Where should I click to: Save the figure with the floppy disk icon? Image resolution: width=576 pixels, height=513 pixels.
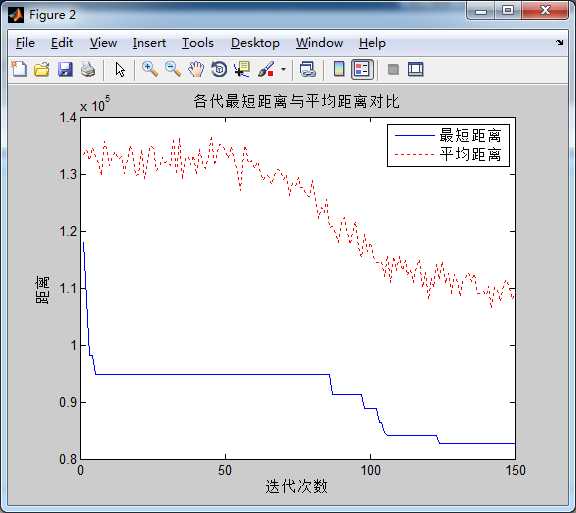click(65, 69)
